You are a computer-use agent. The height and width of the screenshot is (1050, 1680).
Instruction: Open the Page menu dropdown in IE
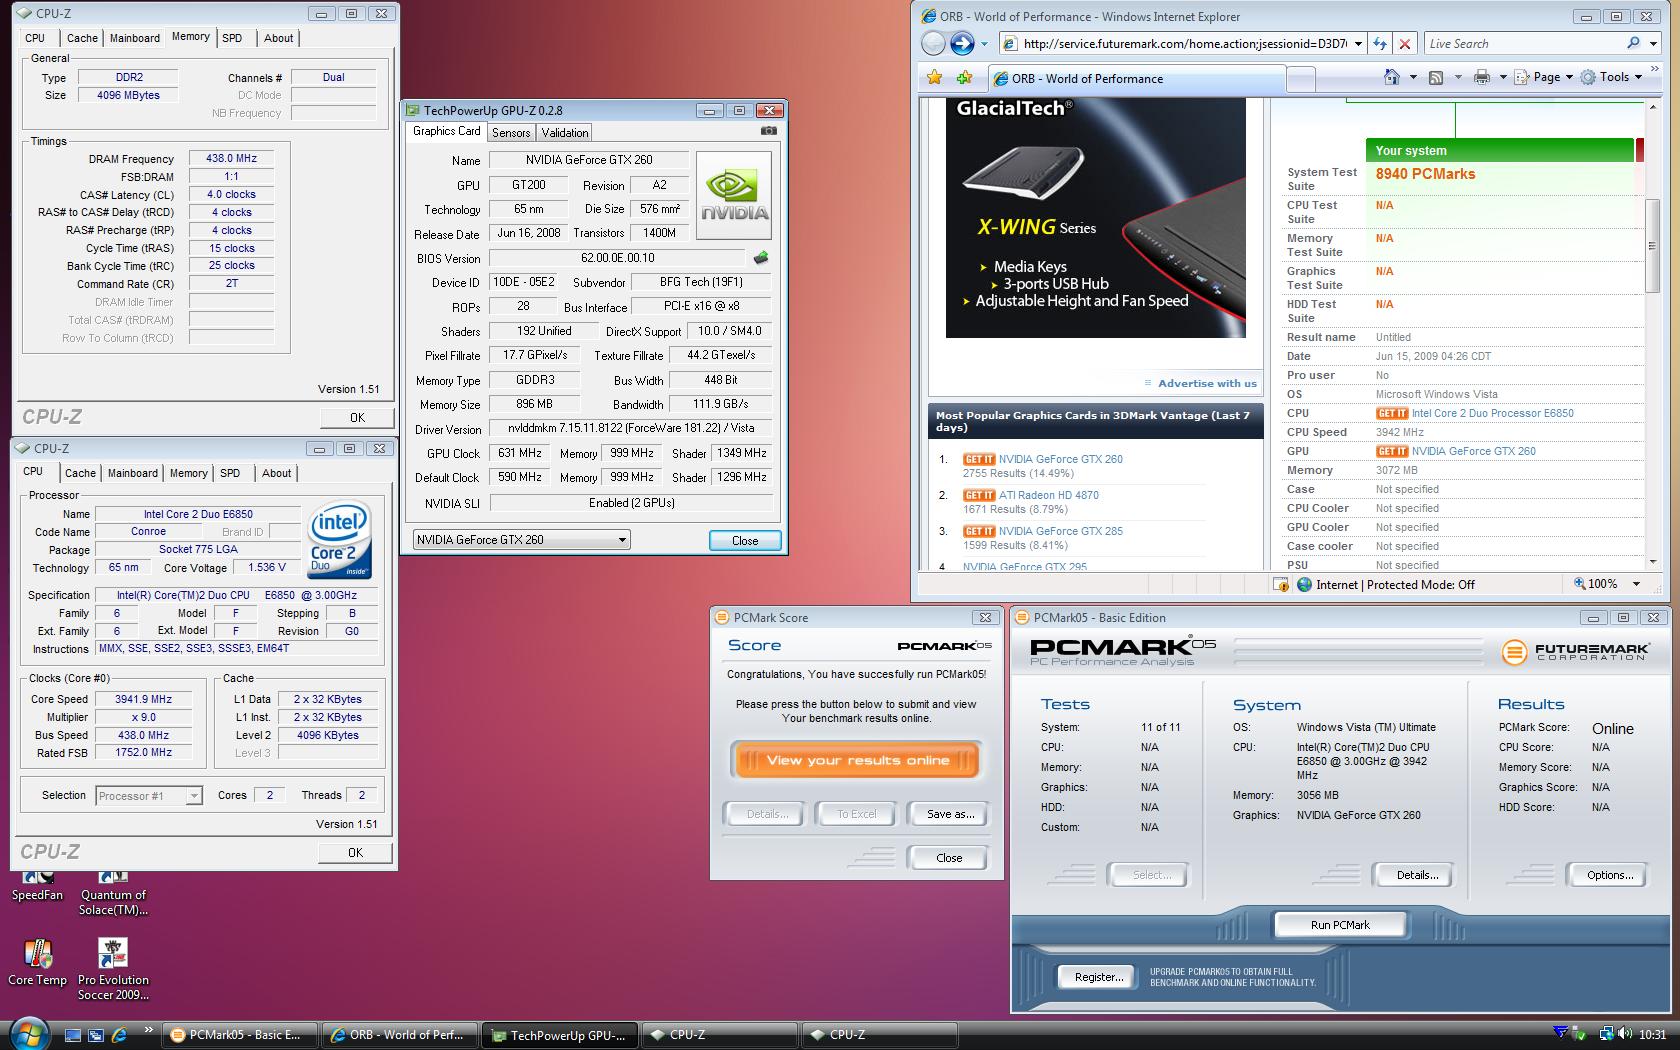[x=1569, y=77]
